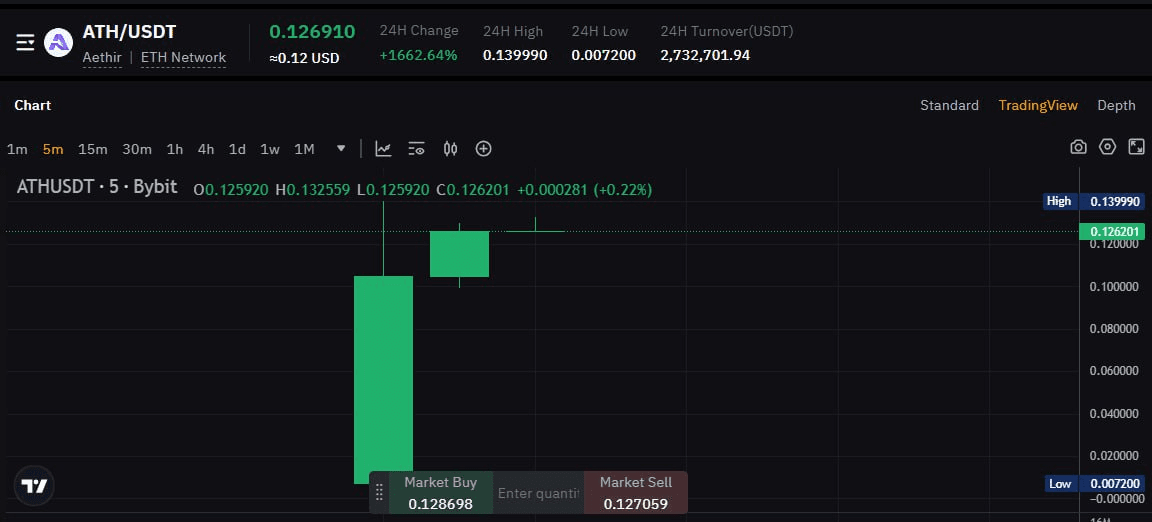Click the TradingView logo badge
Image resolution: width=1152 pixels, height=522 pixels.
coord(34,486)
